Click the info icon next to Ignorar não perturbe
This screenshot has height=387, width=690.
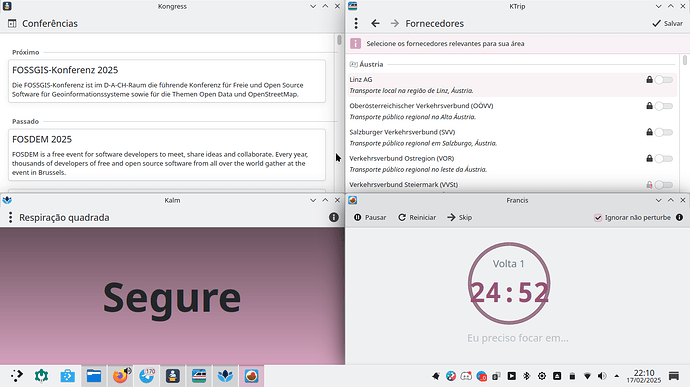(679, 217)
